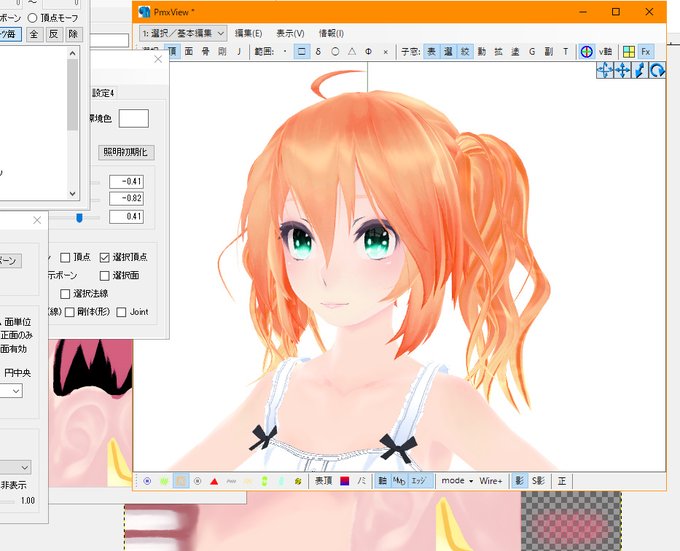Click the 正 button in bottom toolbar
Viewport: 680px width, 551px height.
[x=562, y=481]
